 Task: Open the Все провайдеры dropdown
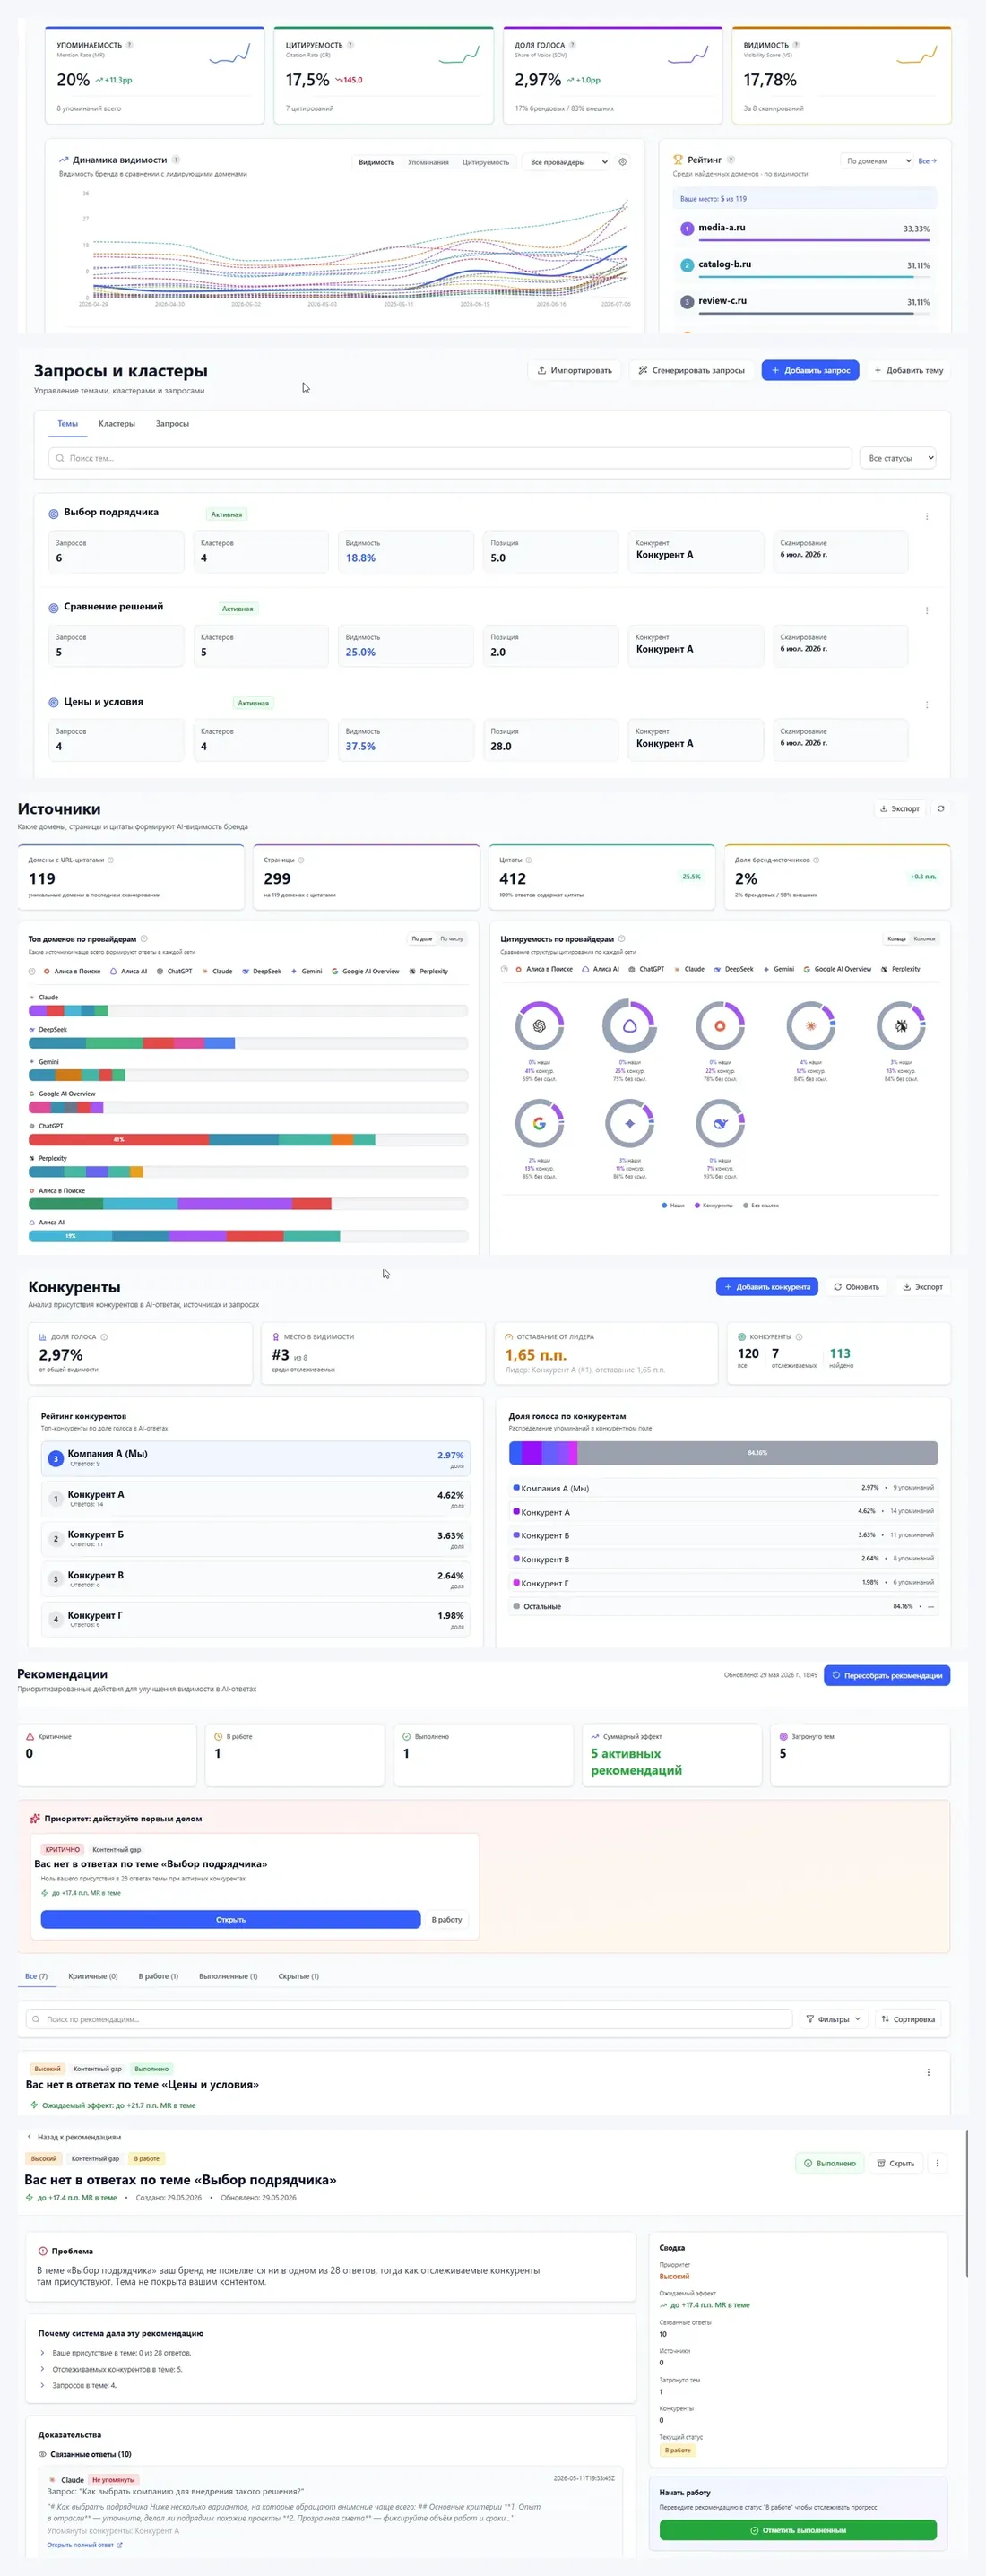(567, 162)
